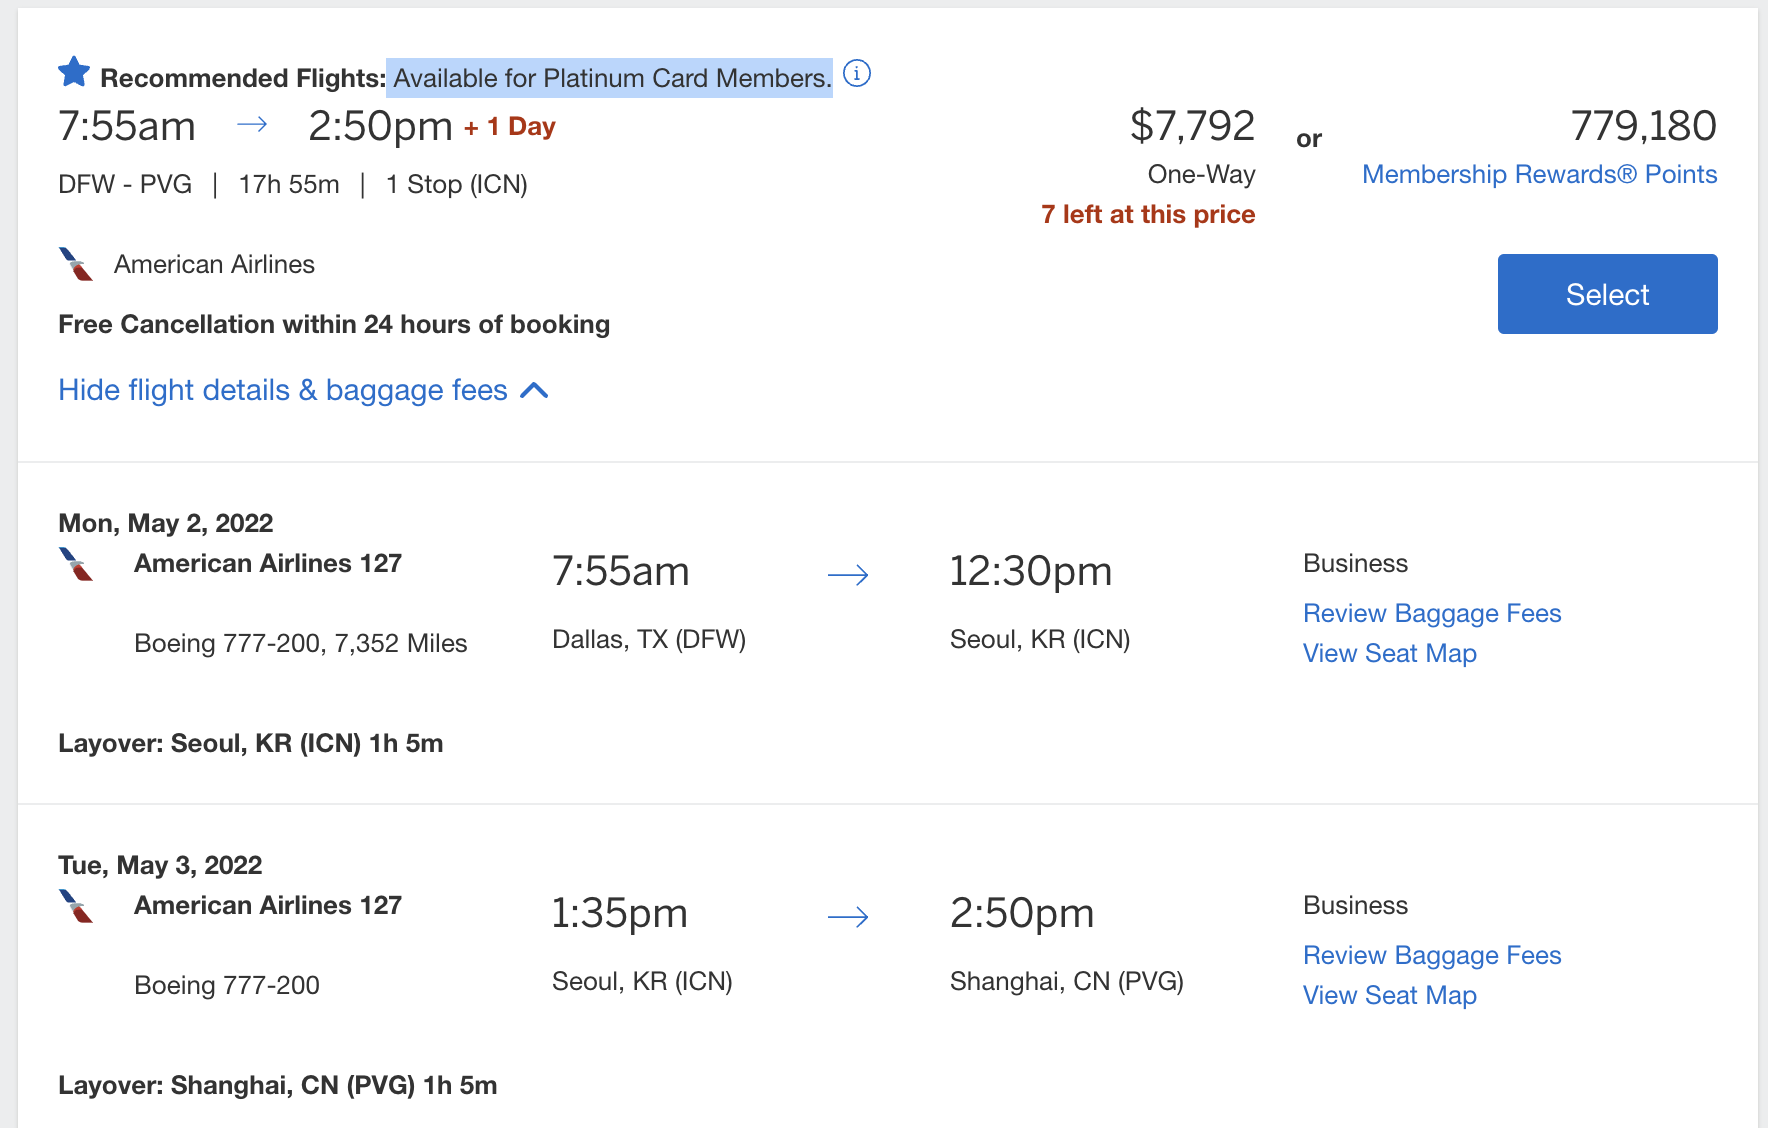Image resolution: width=1768 pixels, height=1128 pixels.
Task: Click the 7:55am departure time above Dallas, TX (DFW)
Action: coord(621,571)
